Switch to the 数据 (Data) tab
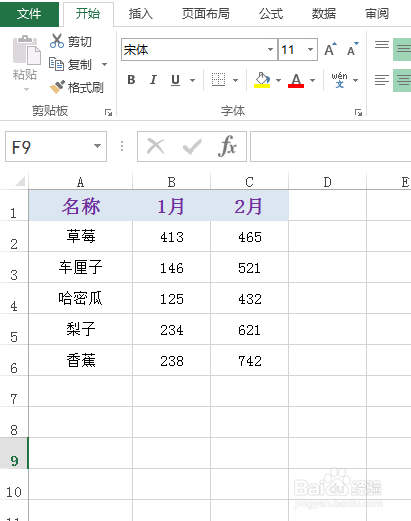Viewport: 411px width, 521px height. tap(324, 14)
